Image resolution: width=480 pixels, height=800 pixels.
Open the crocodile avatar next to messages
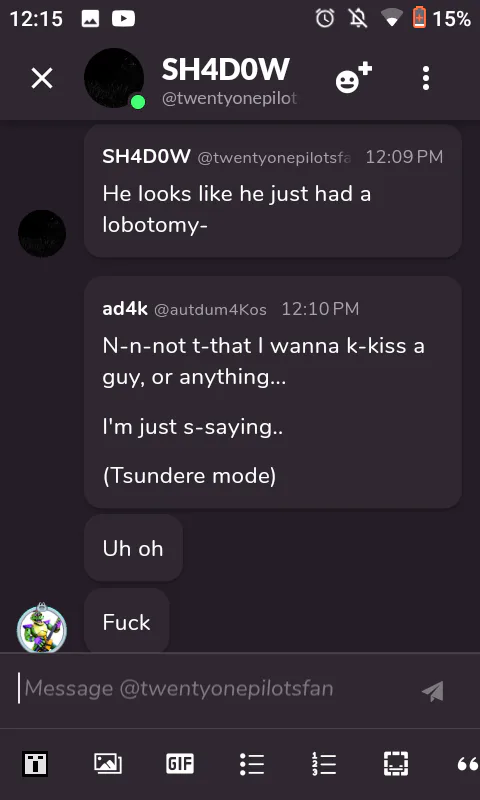[x=42, y=628]
